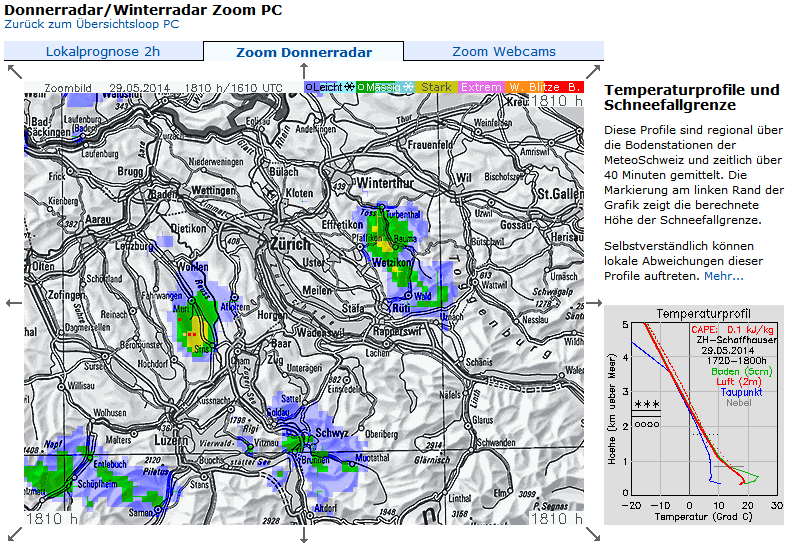
Task: Open the Lokalprognose 2h tab
Action: [103, 51]
